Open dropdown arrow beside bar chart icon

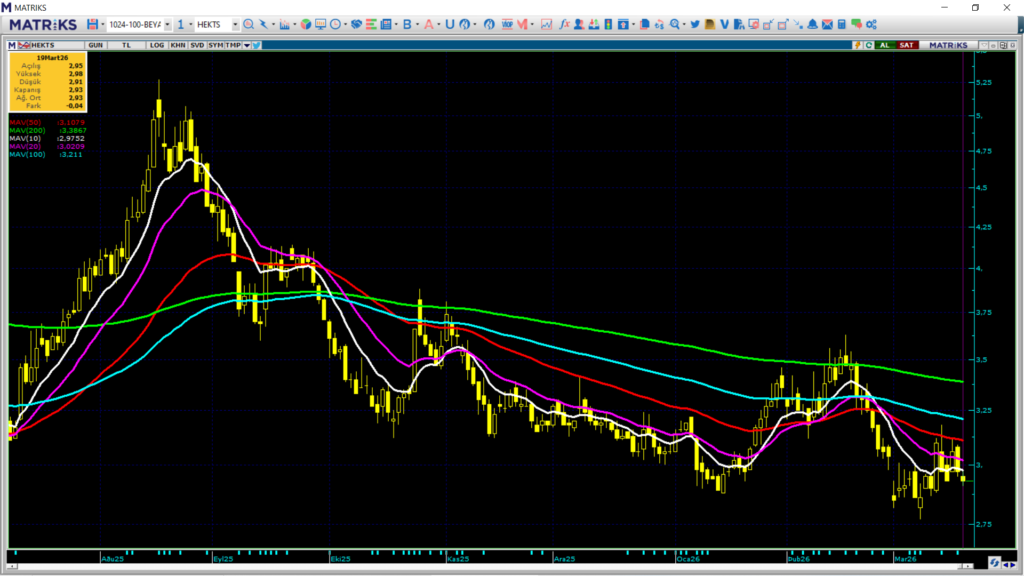click(x=295, y=25)
